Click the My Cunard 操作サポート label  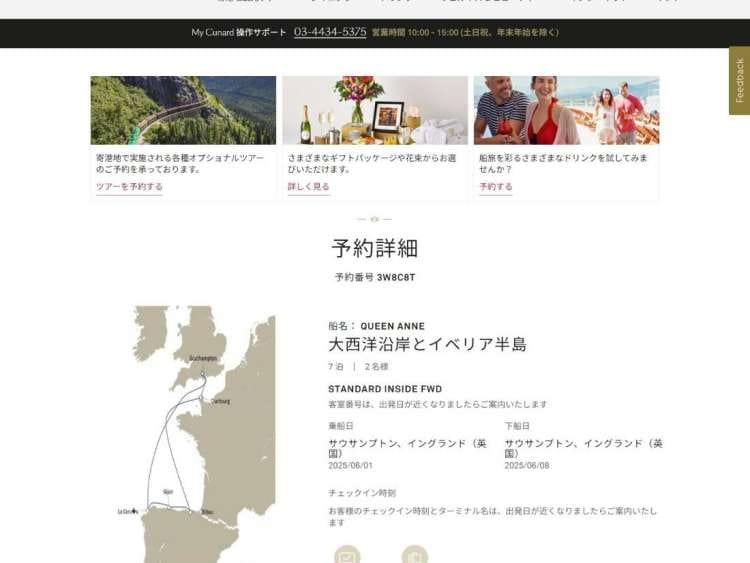coord(238,33)
